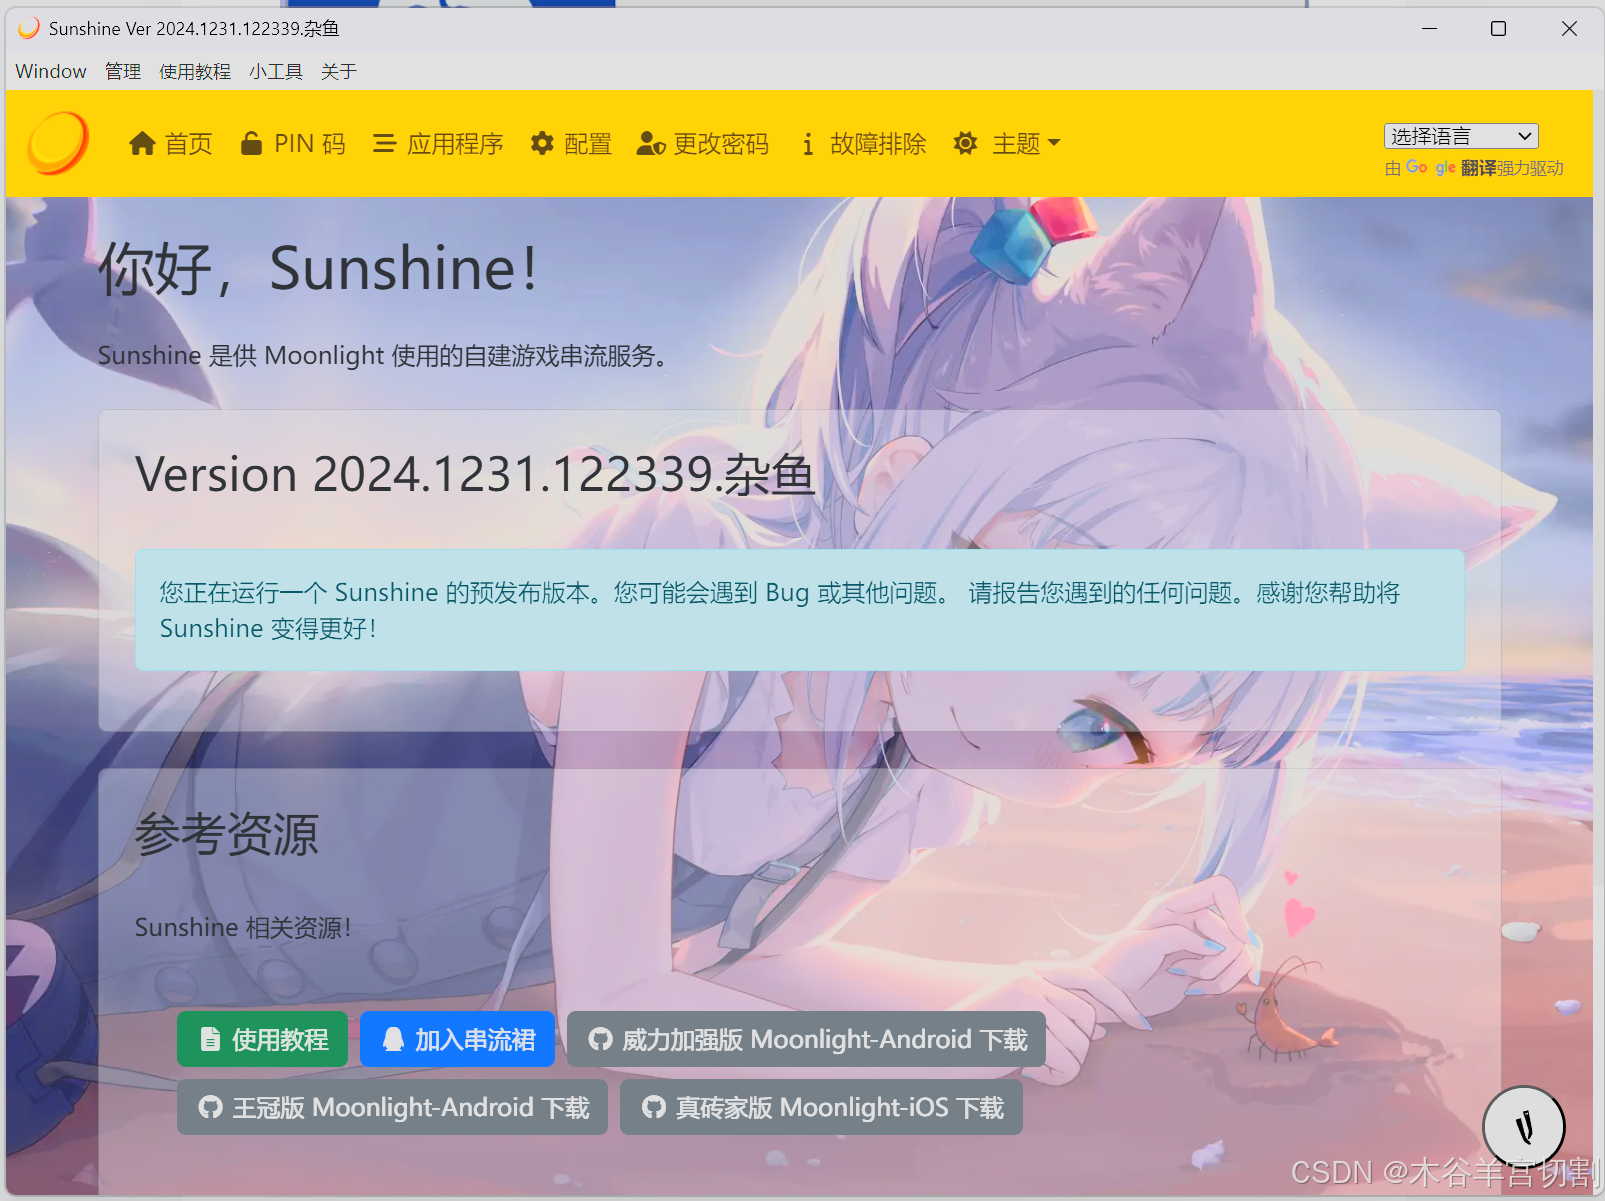The image size is (1605, 1201).
Task: Click the 参考资源 heading
Action: [x=227, y=834]
